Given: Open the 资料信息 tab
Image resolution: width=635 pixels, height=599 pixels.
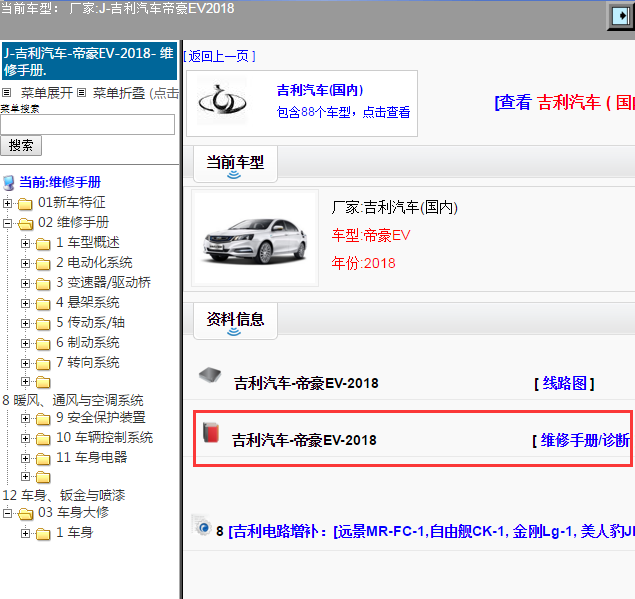Looking at the screenshot, I should (235, 320).
